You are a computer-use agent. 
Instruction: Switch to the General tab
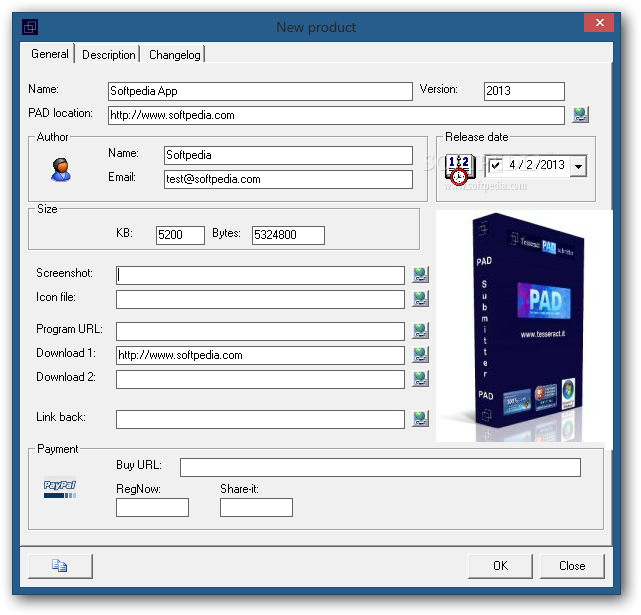click(x=50, y=54)
